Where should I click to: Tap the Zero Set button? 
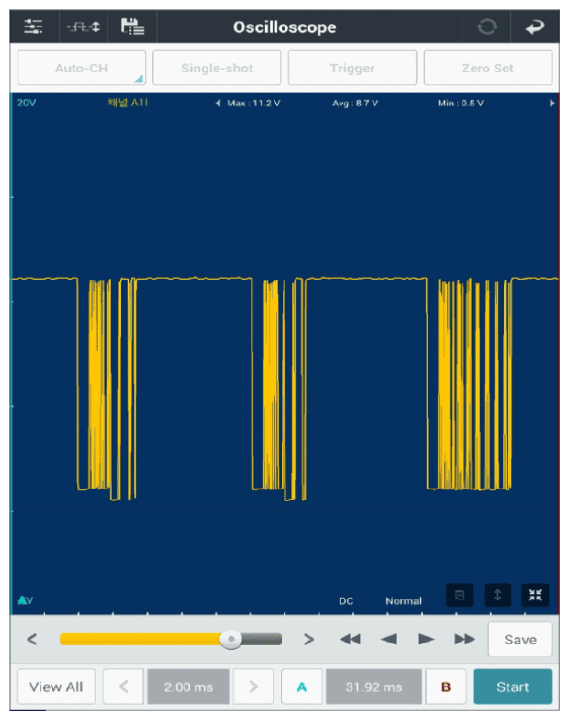pos(488,68)
